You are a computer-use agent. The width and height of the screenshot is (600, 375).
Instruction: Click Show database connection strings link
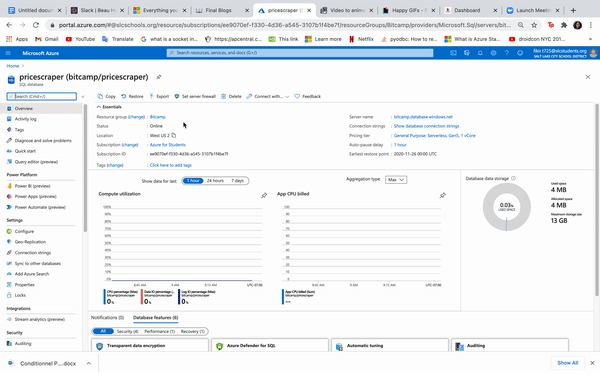point(426,126)
